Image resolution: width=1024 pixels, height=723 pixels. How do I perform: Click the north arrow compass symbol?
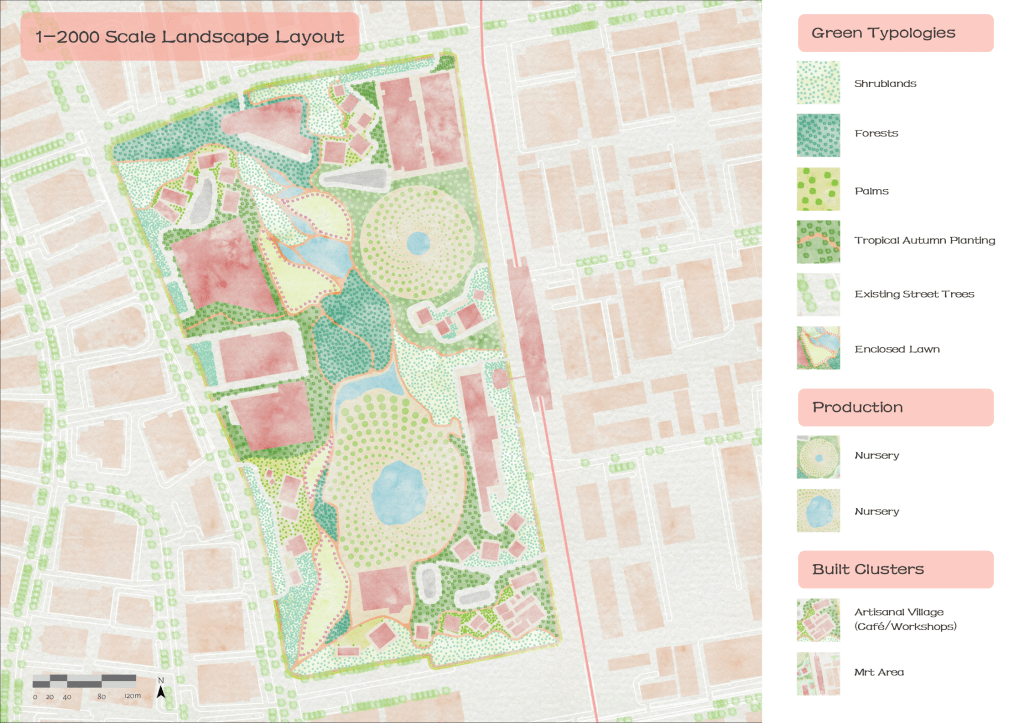161,688
